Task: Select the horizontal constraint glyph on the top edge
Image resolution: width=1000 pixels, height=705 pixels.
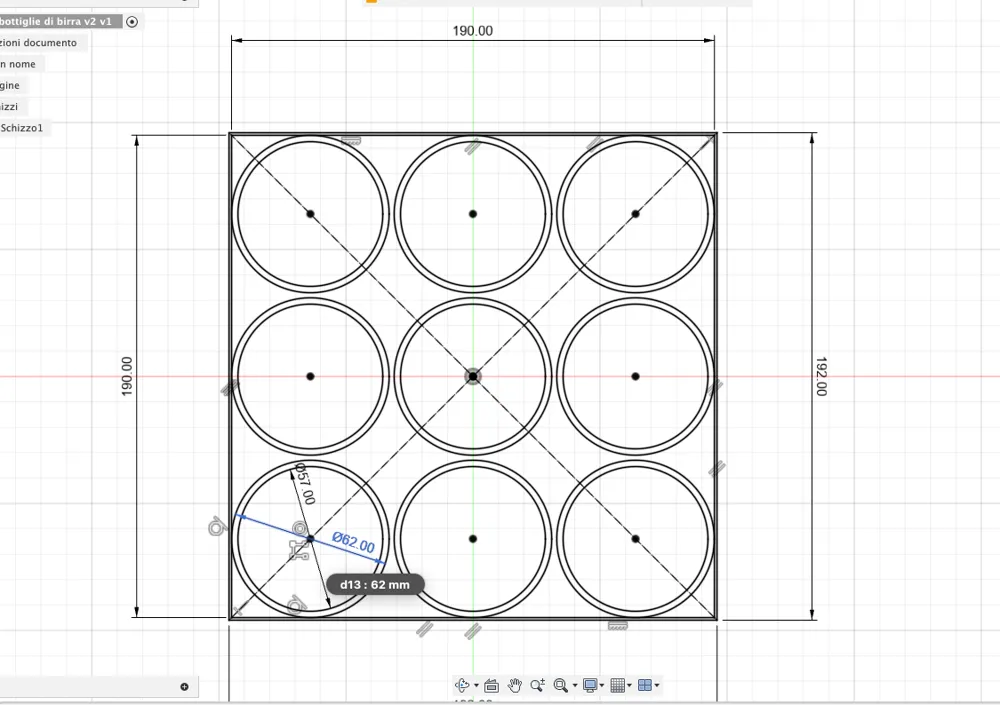Action: 351,141
